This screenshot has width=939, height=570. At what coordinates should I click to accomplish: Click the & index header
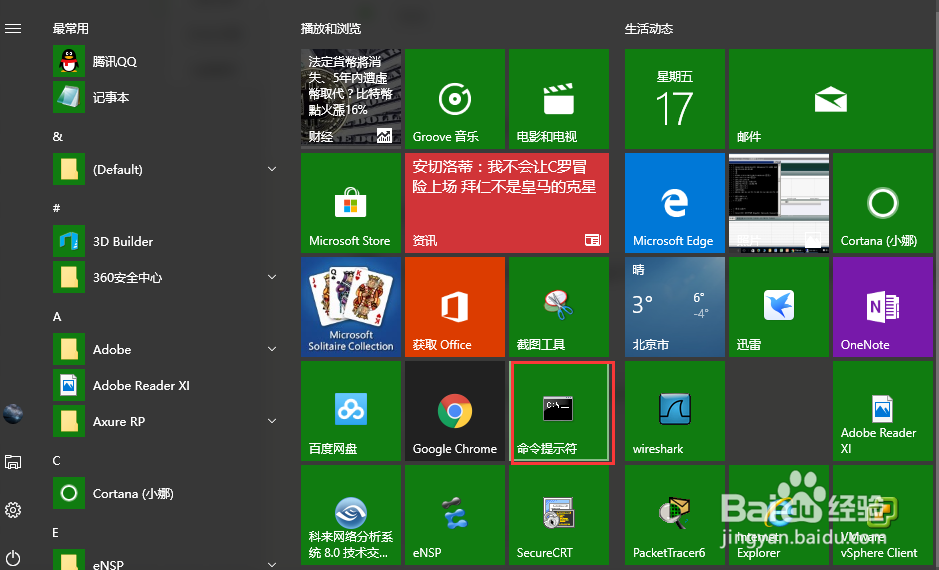tap(57, 137)
